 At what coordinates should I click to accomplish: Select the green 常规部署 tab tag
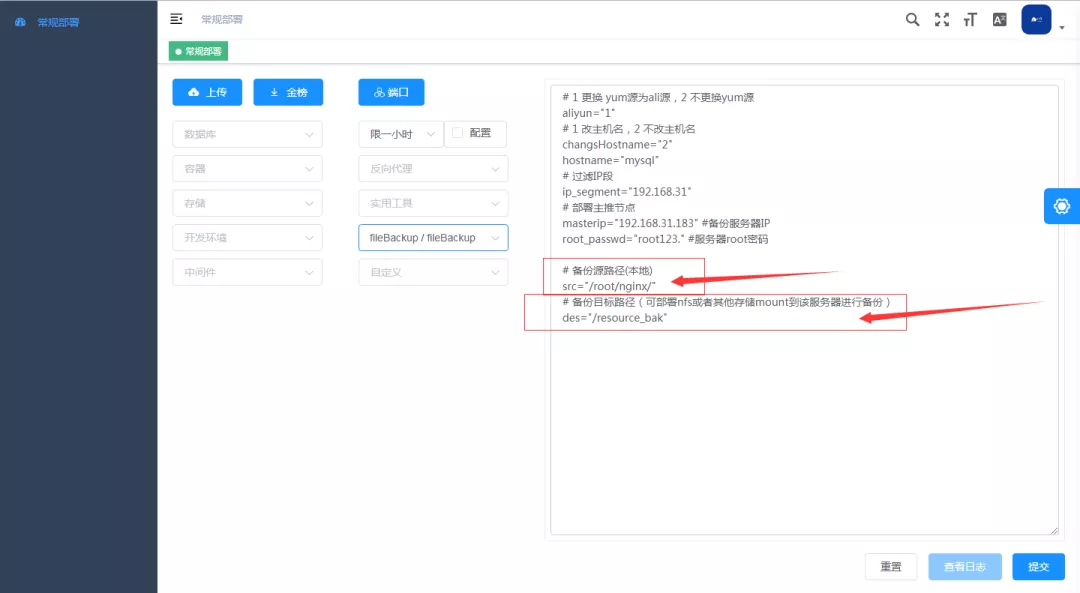click(198, 51)
